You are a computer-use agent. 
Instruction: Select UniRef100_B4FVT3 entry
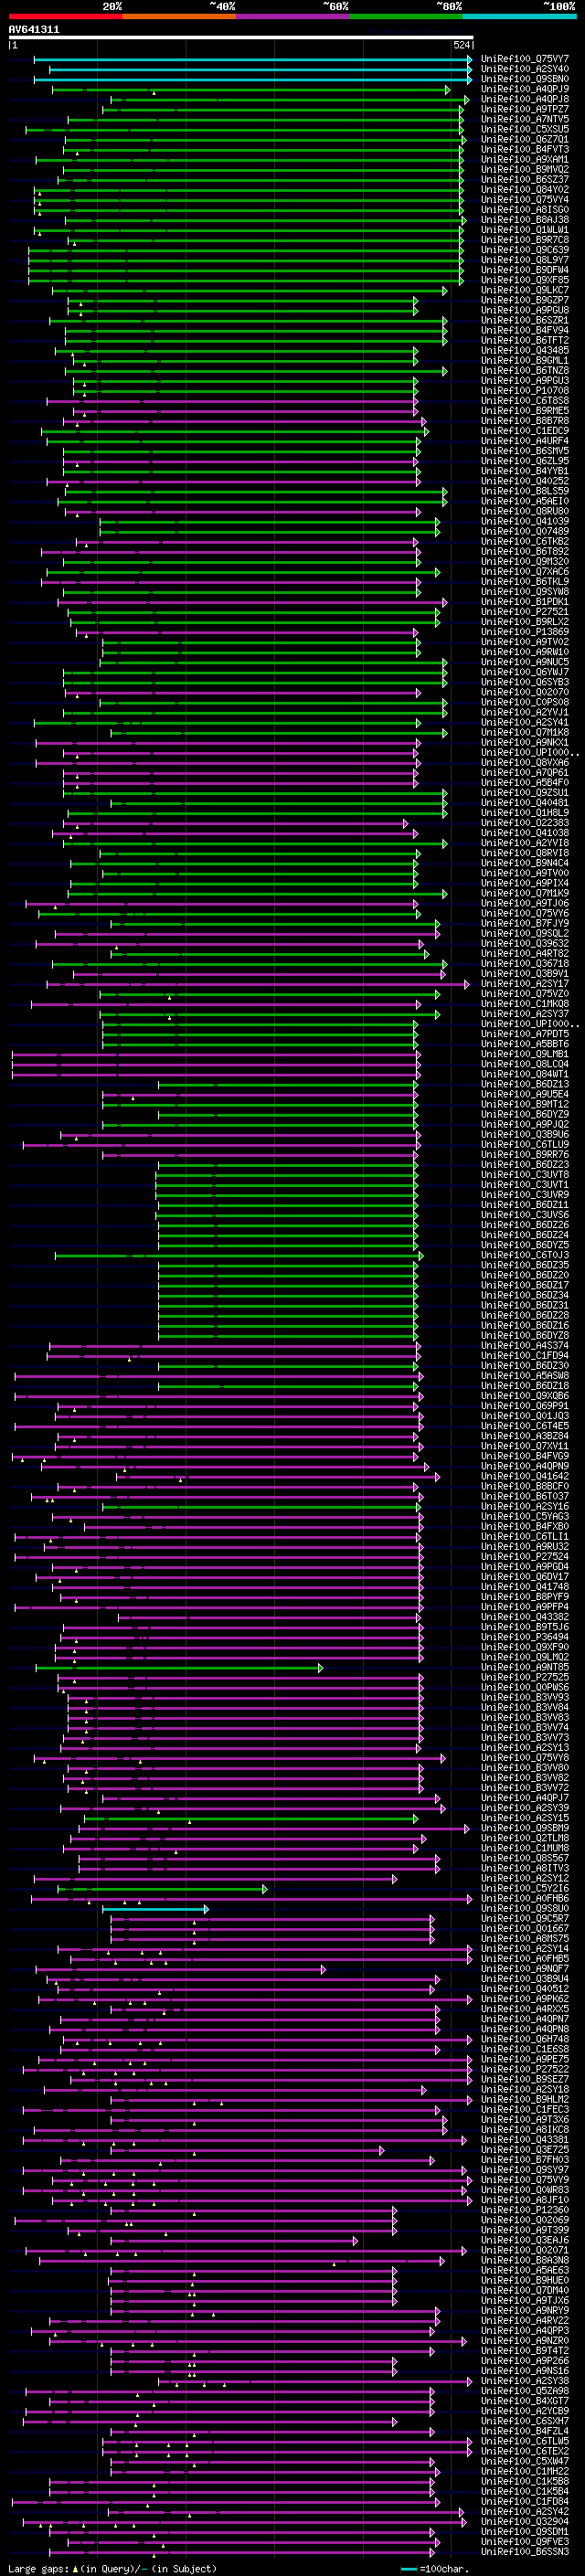coord(525,149)
